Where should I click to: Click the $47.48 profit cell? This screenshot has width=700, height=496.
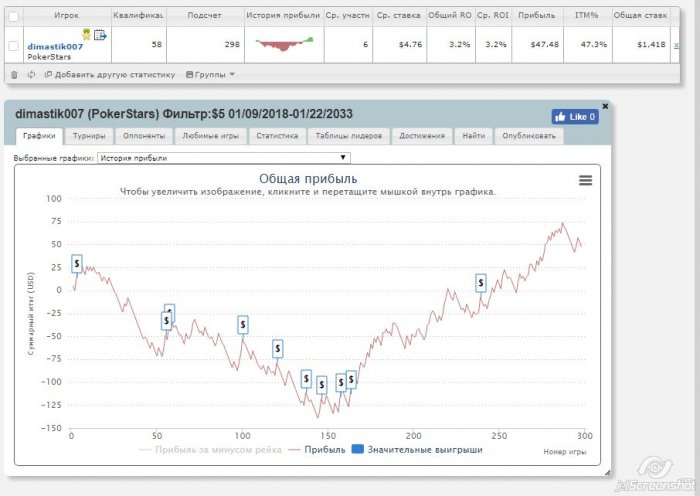(x=538, y=45)
